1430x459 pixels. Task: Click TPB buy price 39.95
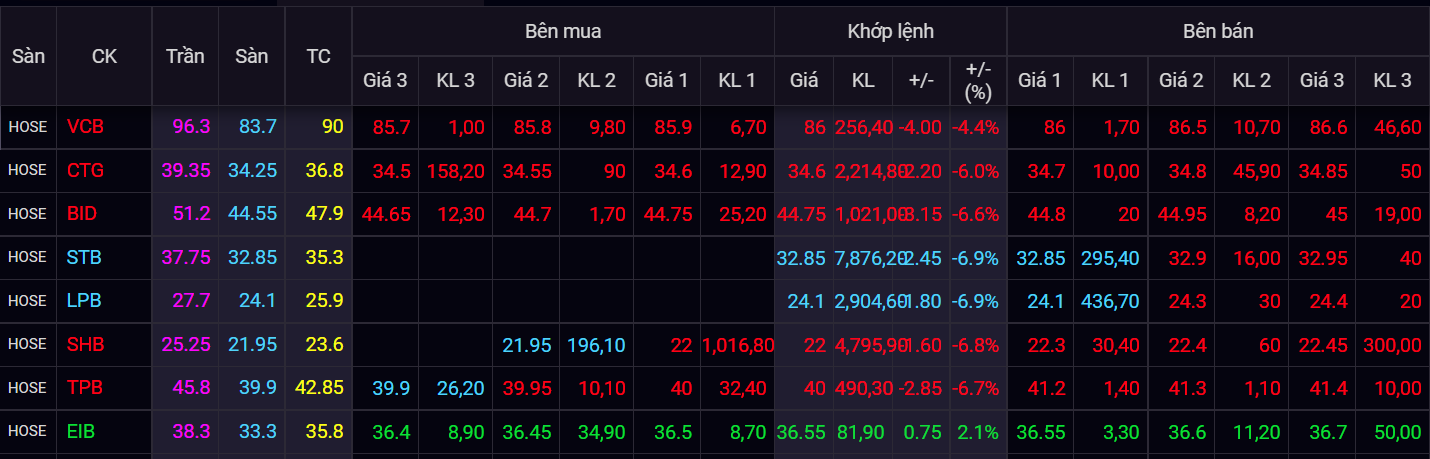[x=525, y=388]
